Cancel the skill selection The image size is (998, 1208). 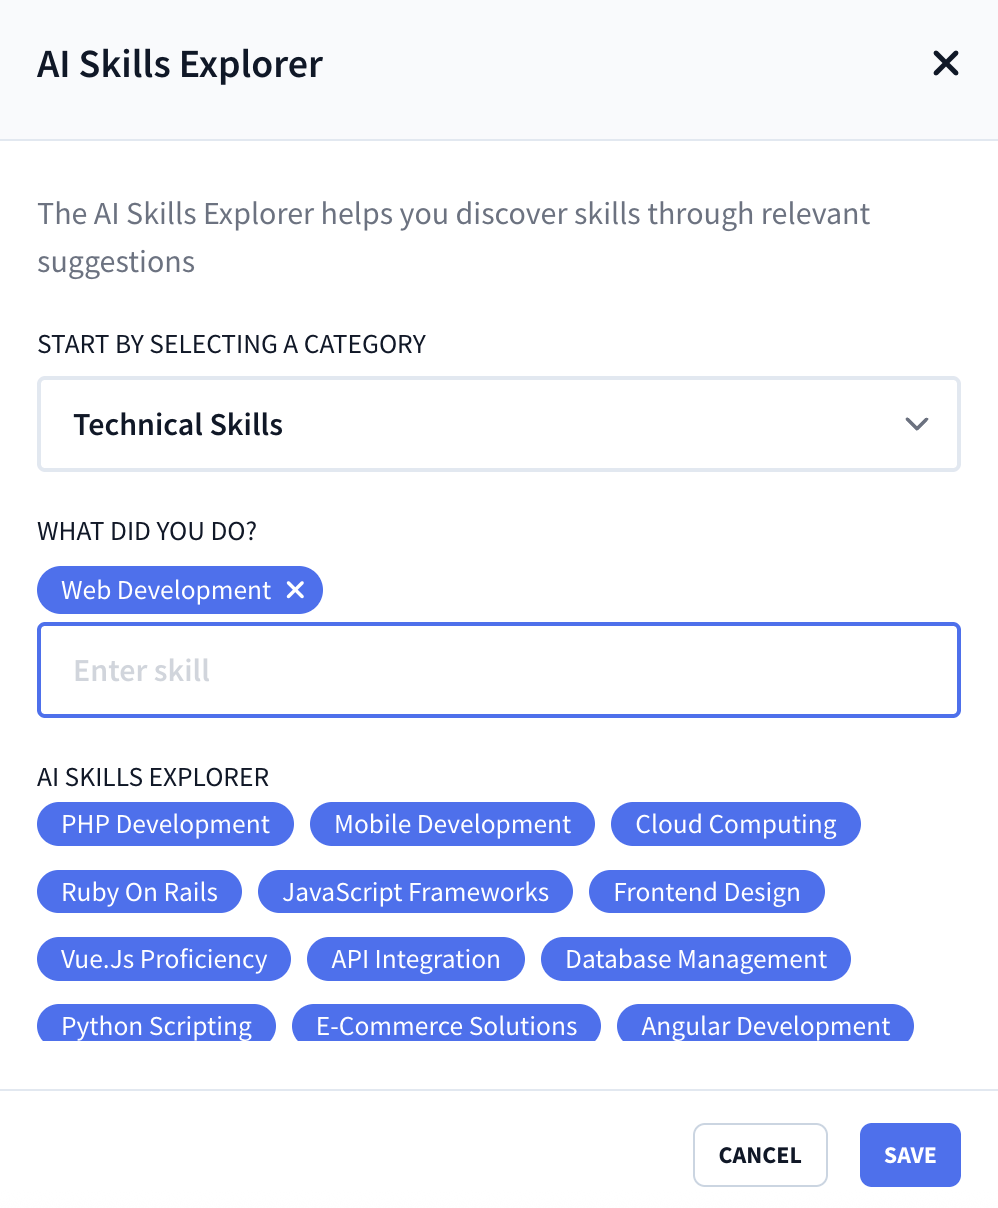tap(760, 1154)
